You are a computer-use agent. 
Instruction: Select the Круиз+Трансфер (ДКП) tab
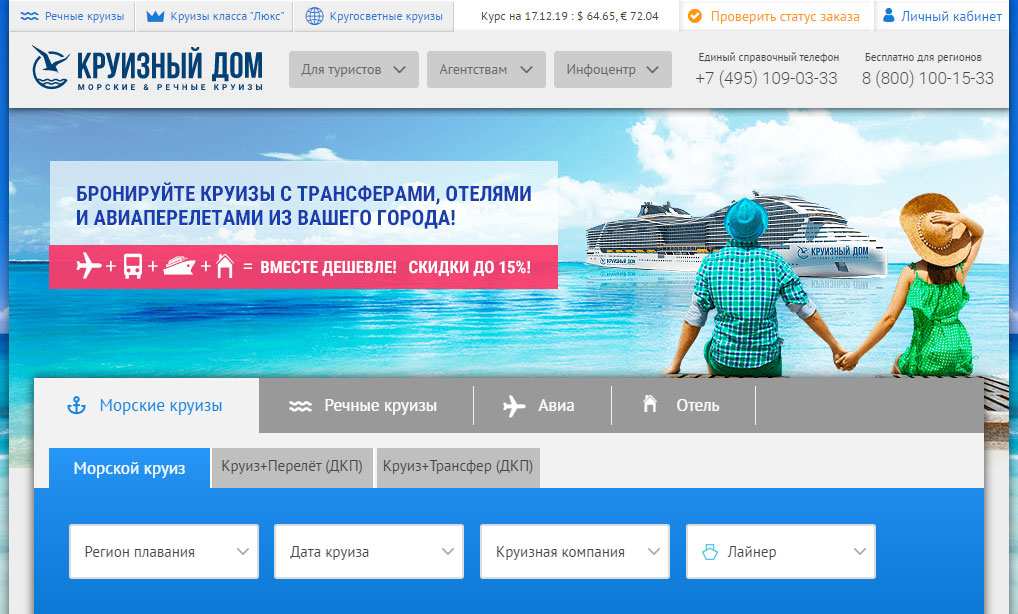pos(458,467)
